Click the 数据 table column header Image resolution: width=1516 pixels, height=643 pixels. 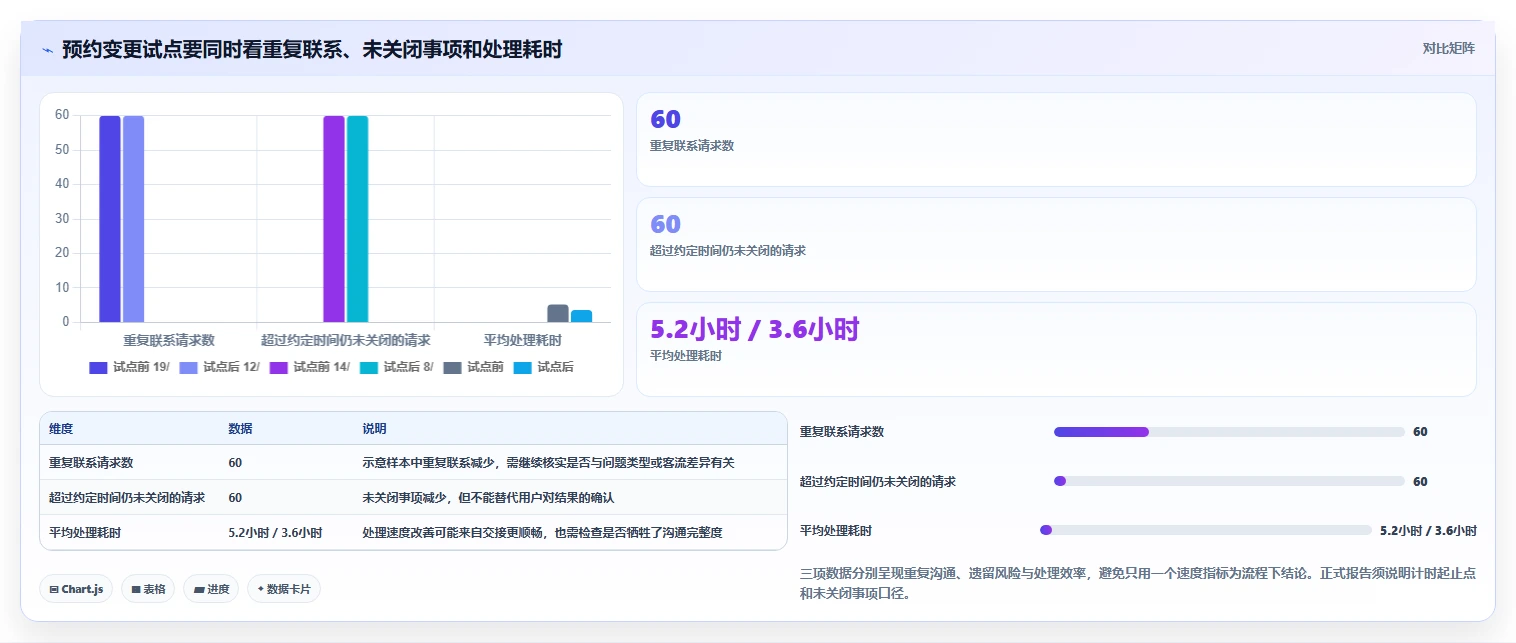pos(241,429)
